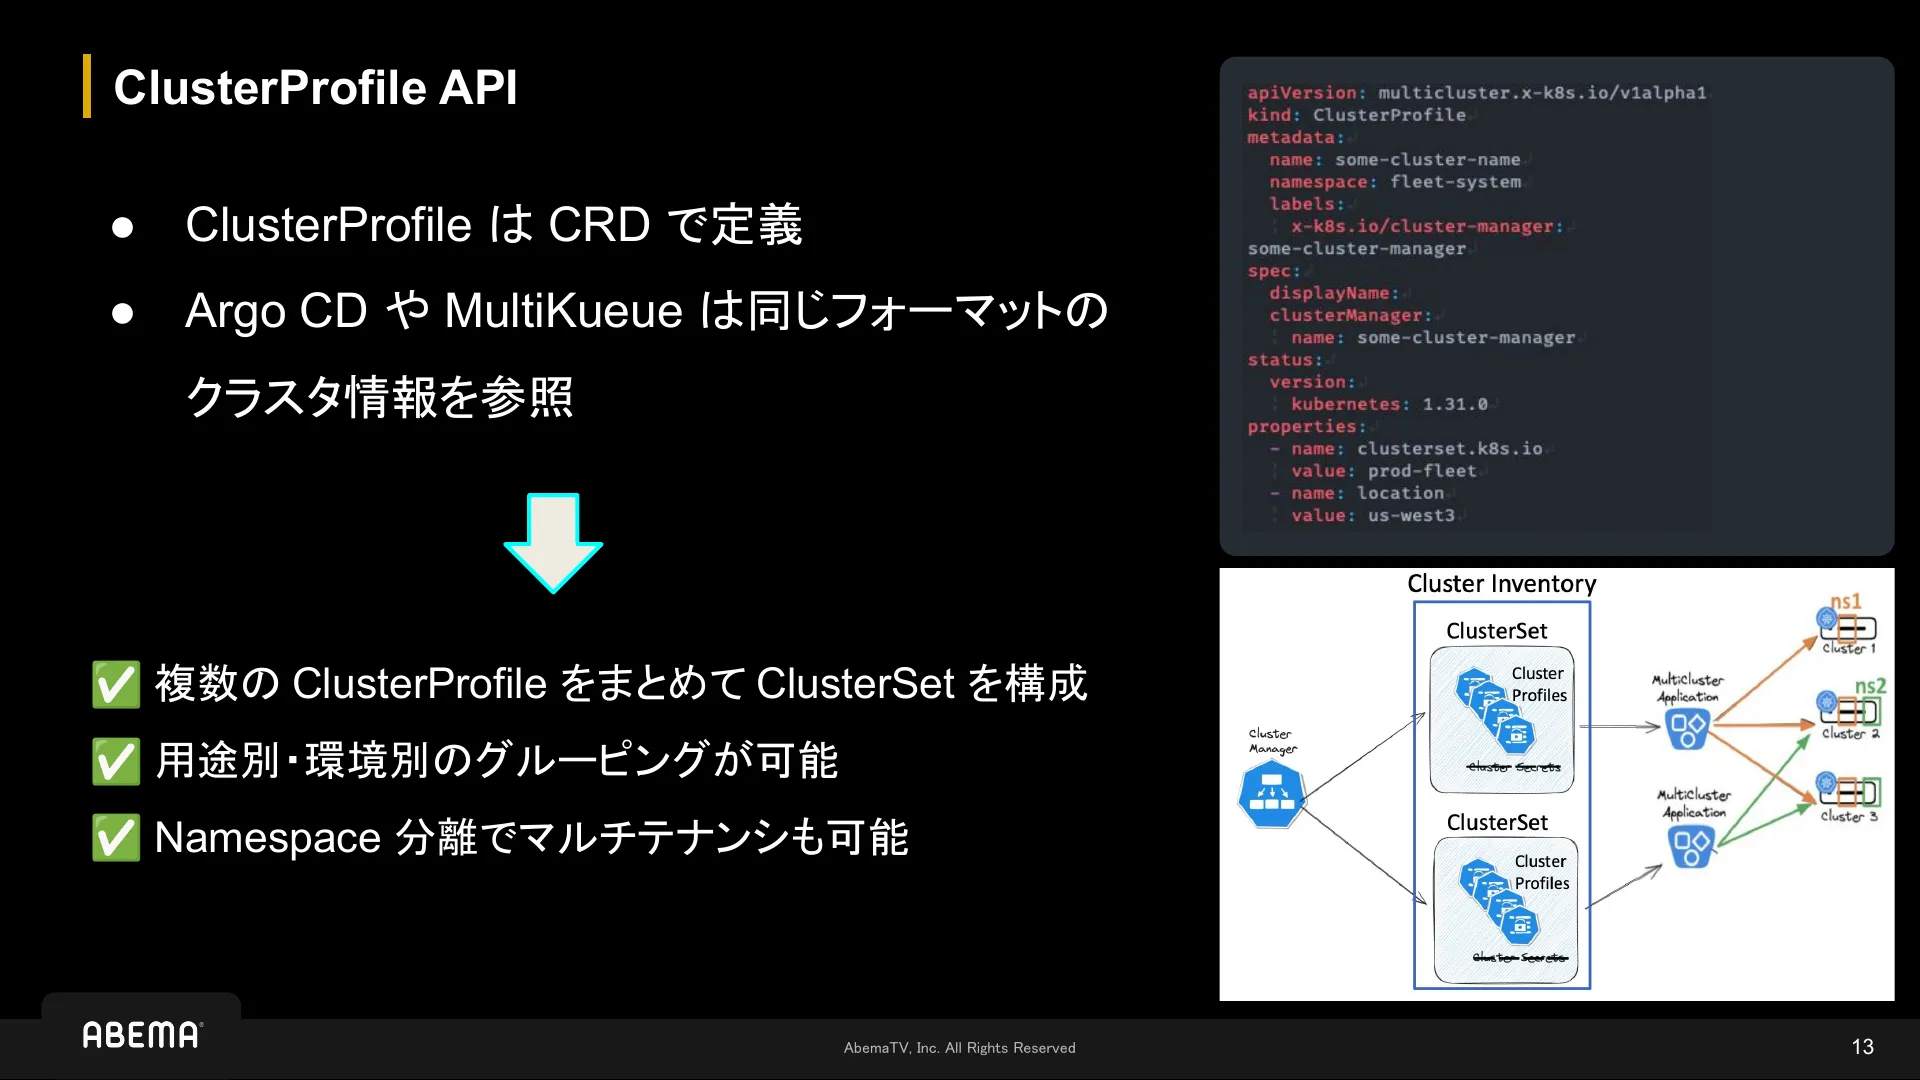Click green checkmark beside グルーピング line
This screenshot has height=1080, width=1920.
pyautogui.click(x=116, y=762)
